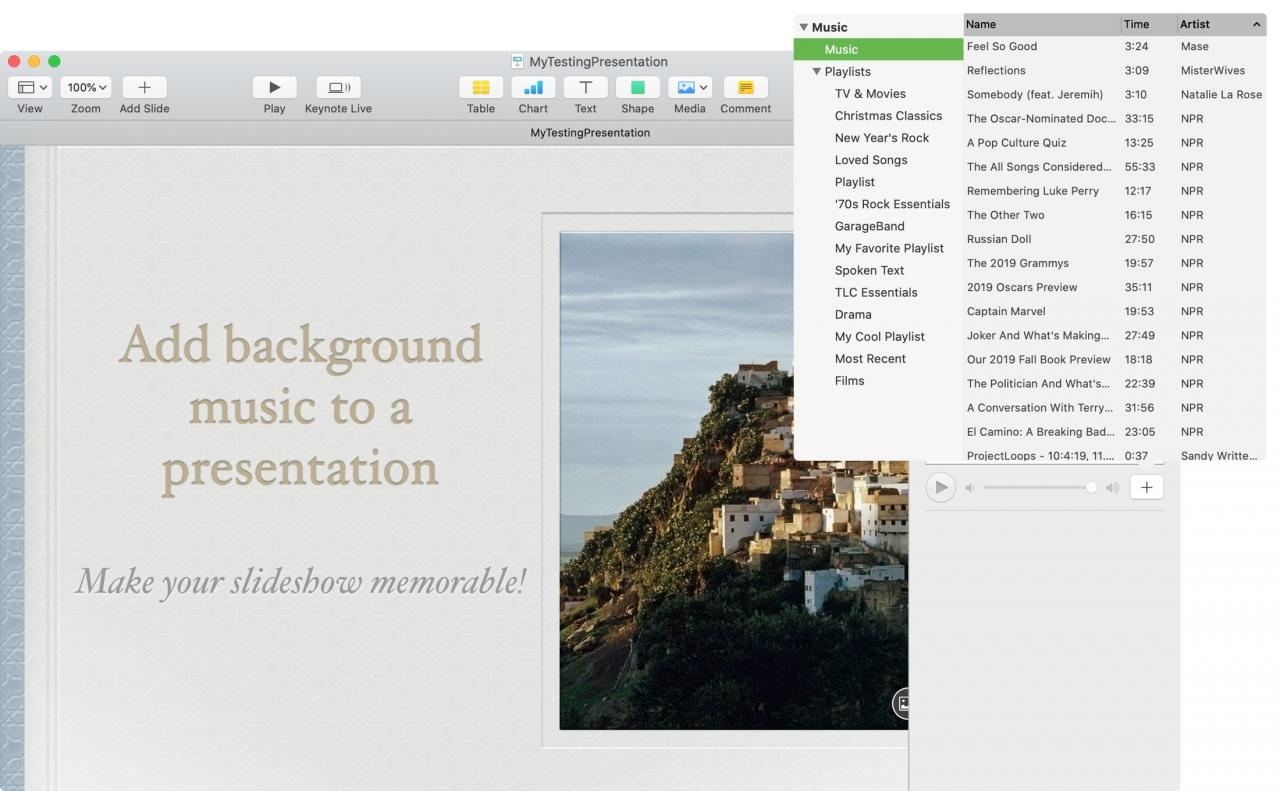Open the 100% Zoom dropdown
This screenshot has width=1280, height=791.
(86, 88)
